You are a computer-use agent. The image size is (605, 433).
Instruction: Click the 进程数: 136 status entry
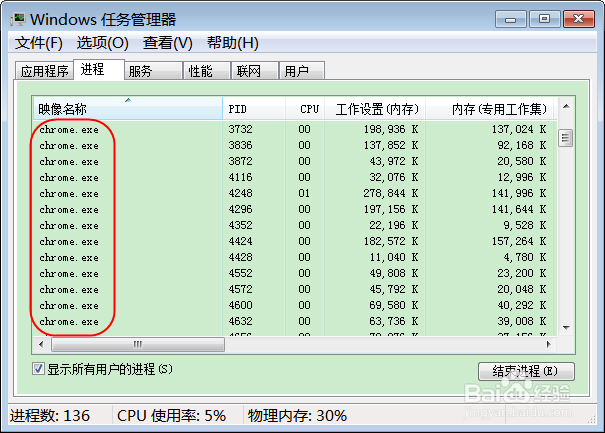pyautogui.click(x=50, y=416)
